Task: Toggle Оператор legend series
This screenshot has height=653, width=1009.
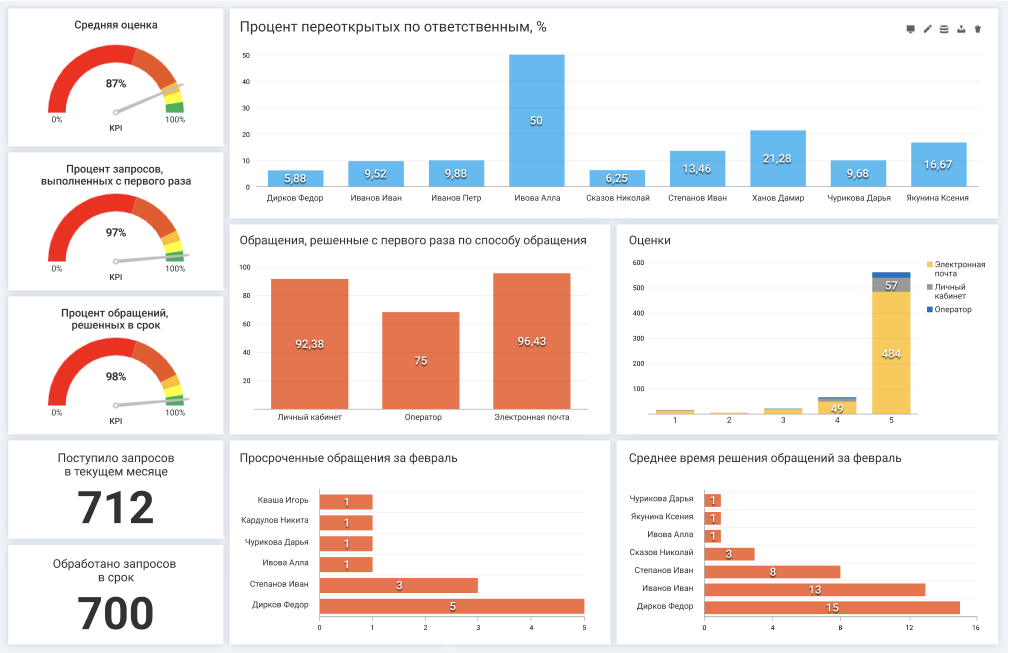Action: 949,309
